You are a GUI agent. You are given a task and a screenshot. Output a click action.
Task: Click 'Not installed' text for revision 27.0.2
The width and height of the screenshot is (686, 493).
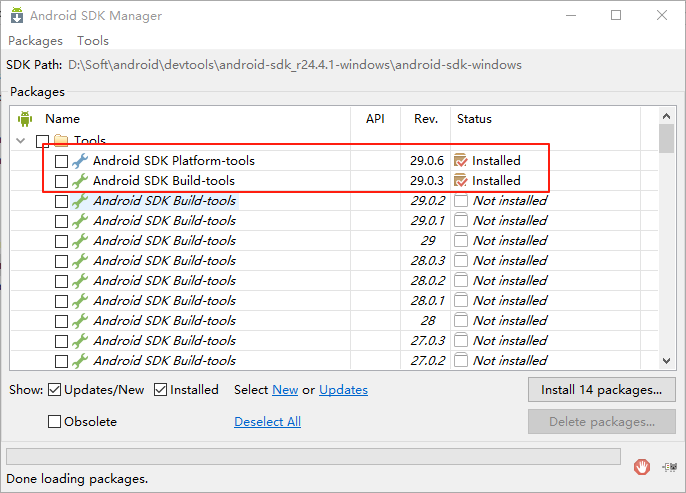[x=510, y=360]
